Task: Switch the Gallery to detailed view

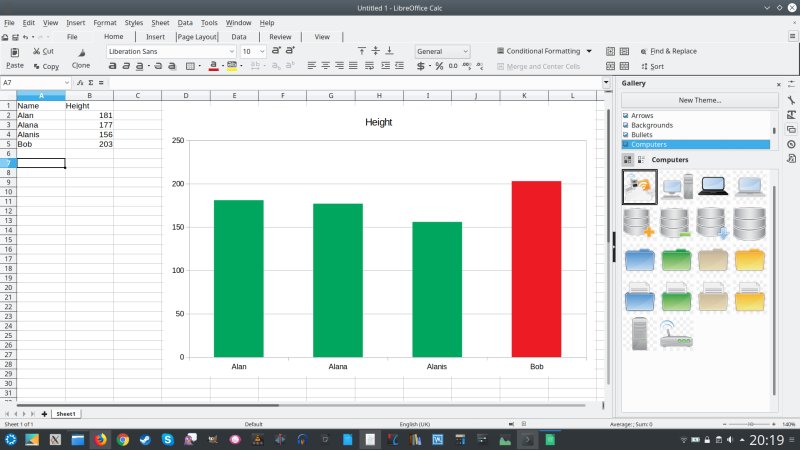Action: (x=640, y=159)
